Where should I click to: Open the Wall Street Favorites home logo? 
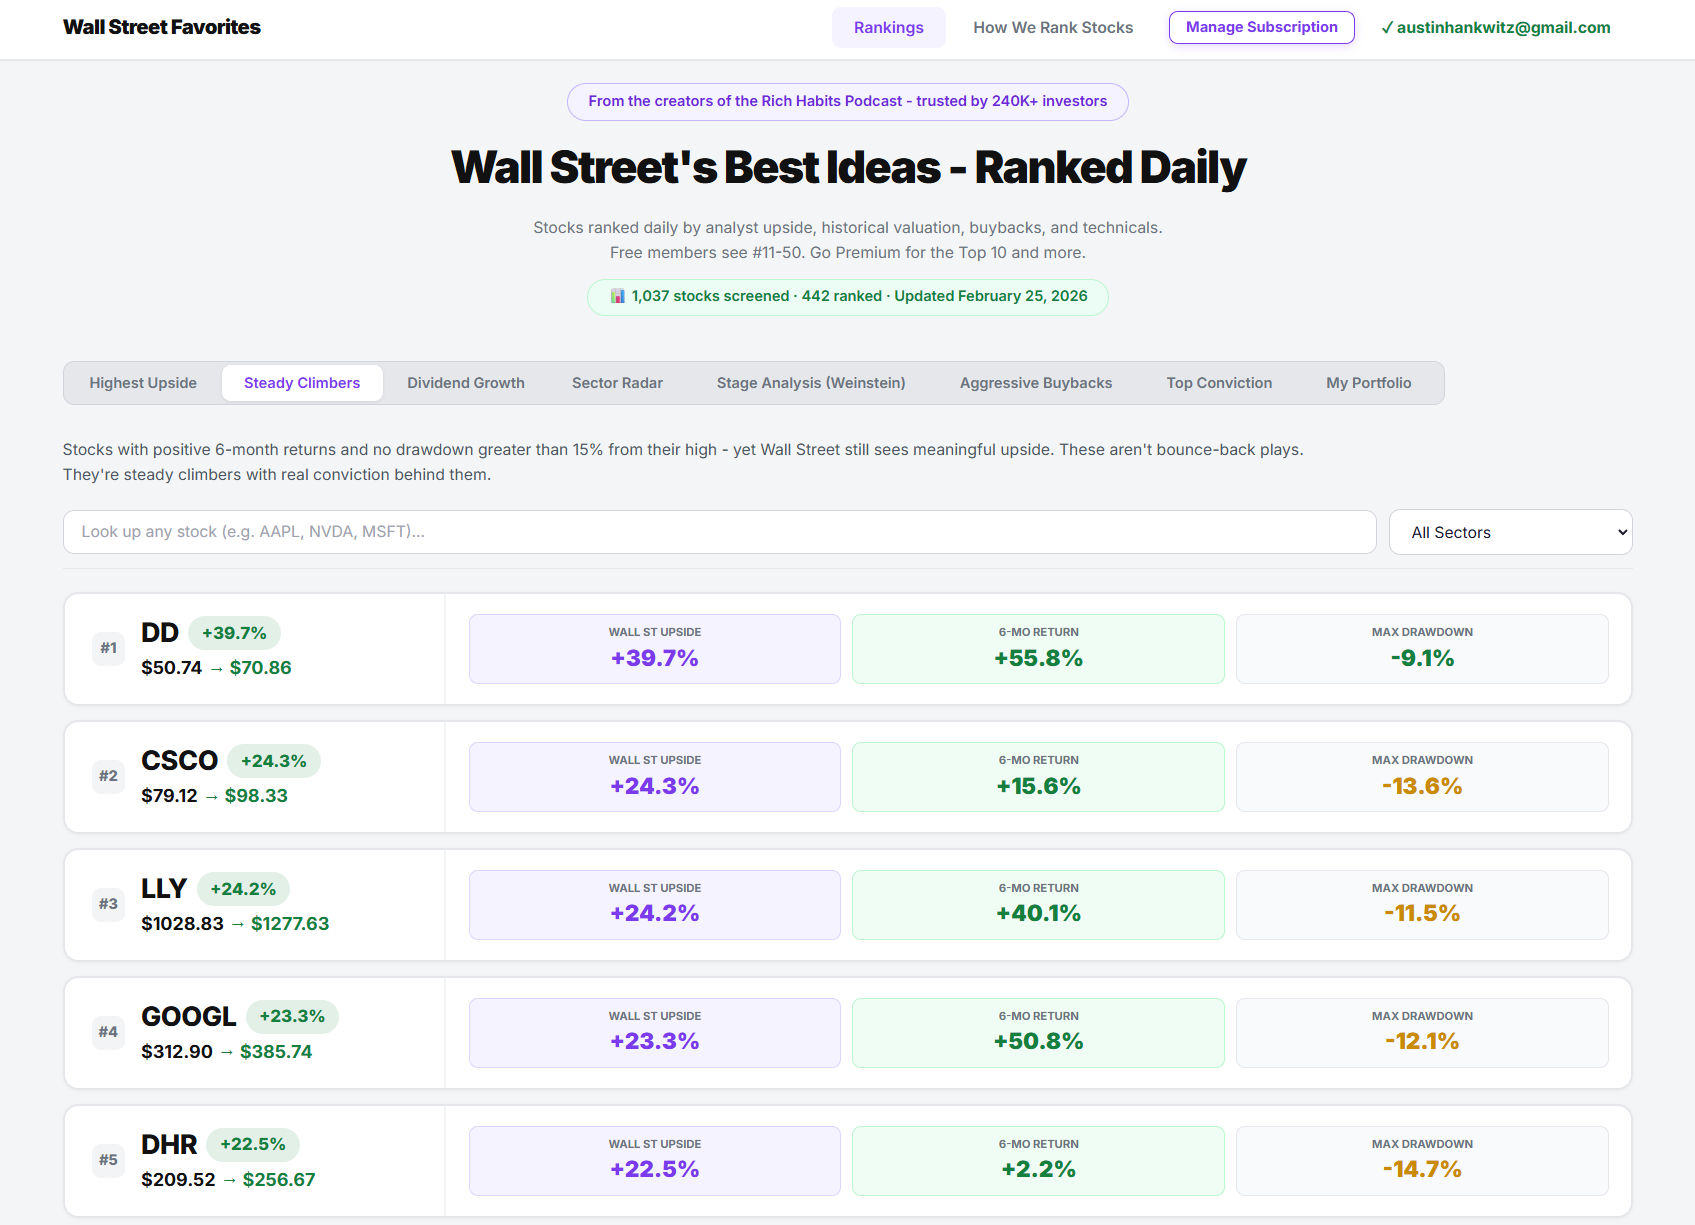click(162, 27)
